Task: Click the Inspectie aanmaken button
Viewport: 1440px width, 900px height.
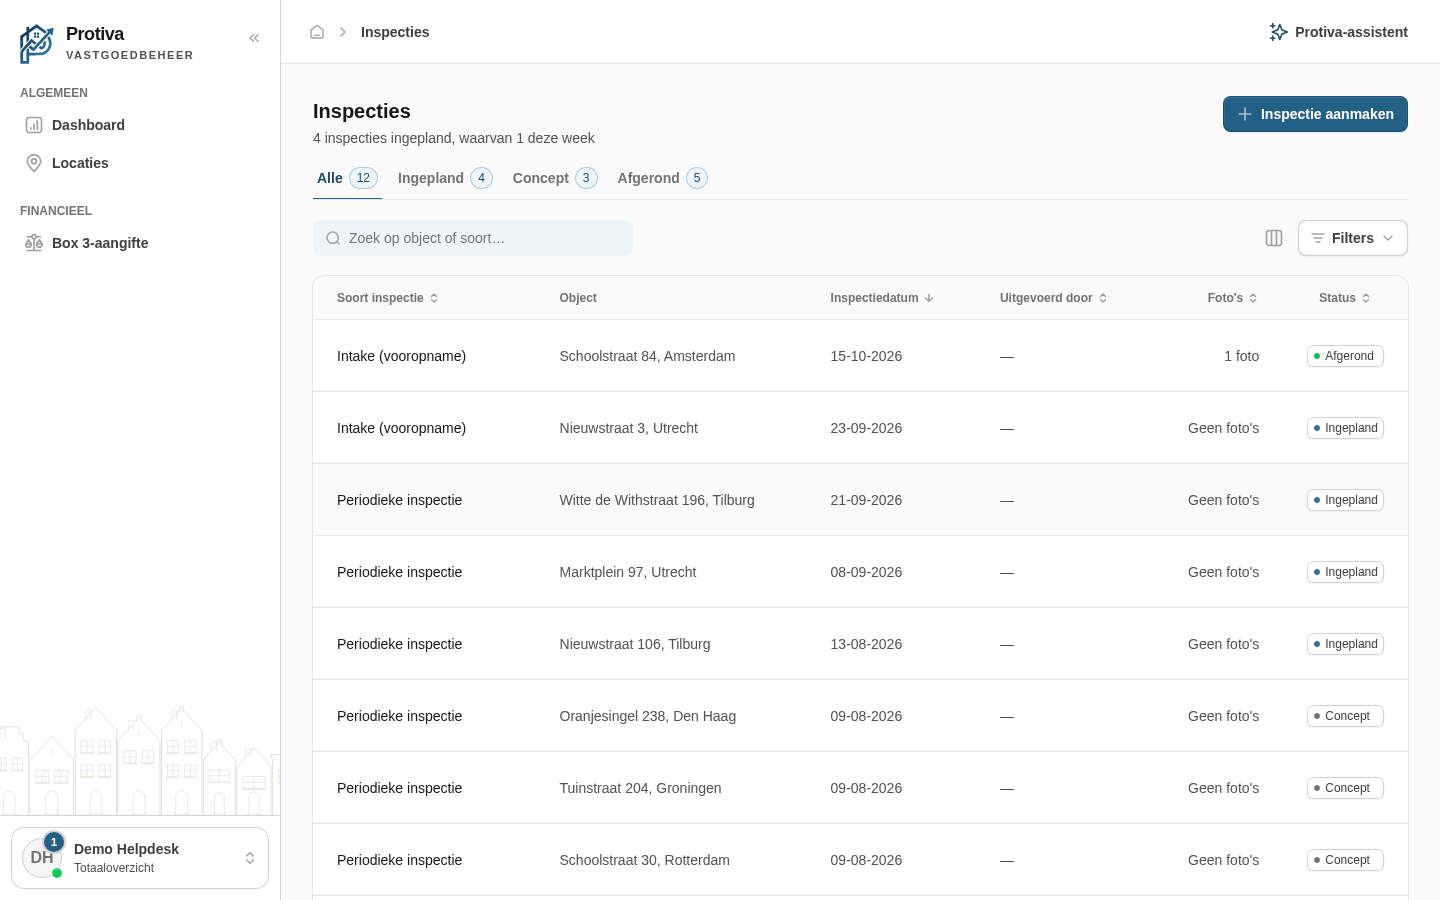Action: click(1315, 114)
